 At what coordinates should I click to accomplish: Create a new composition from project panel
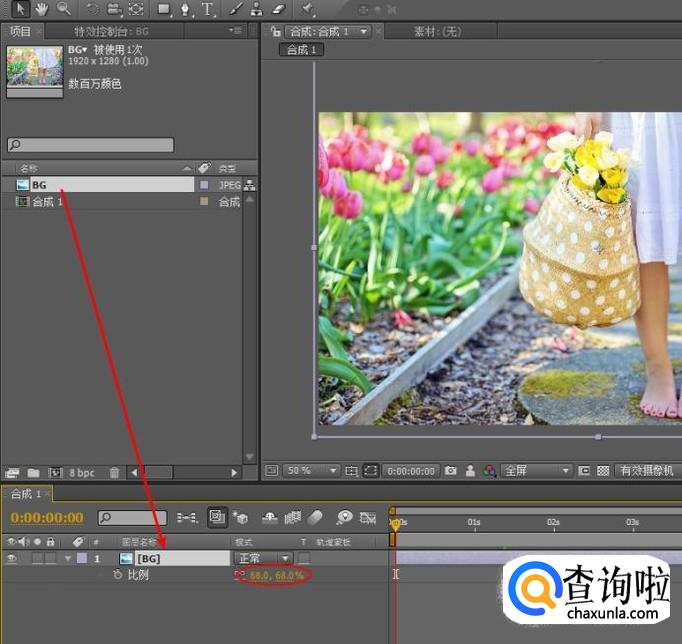click(55, 473)
